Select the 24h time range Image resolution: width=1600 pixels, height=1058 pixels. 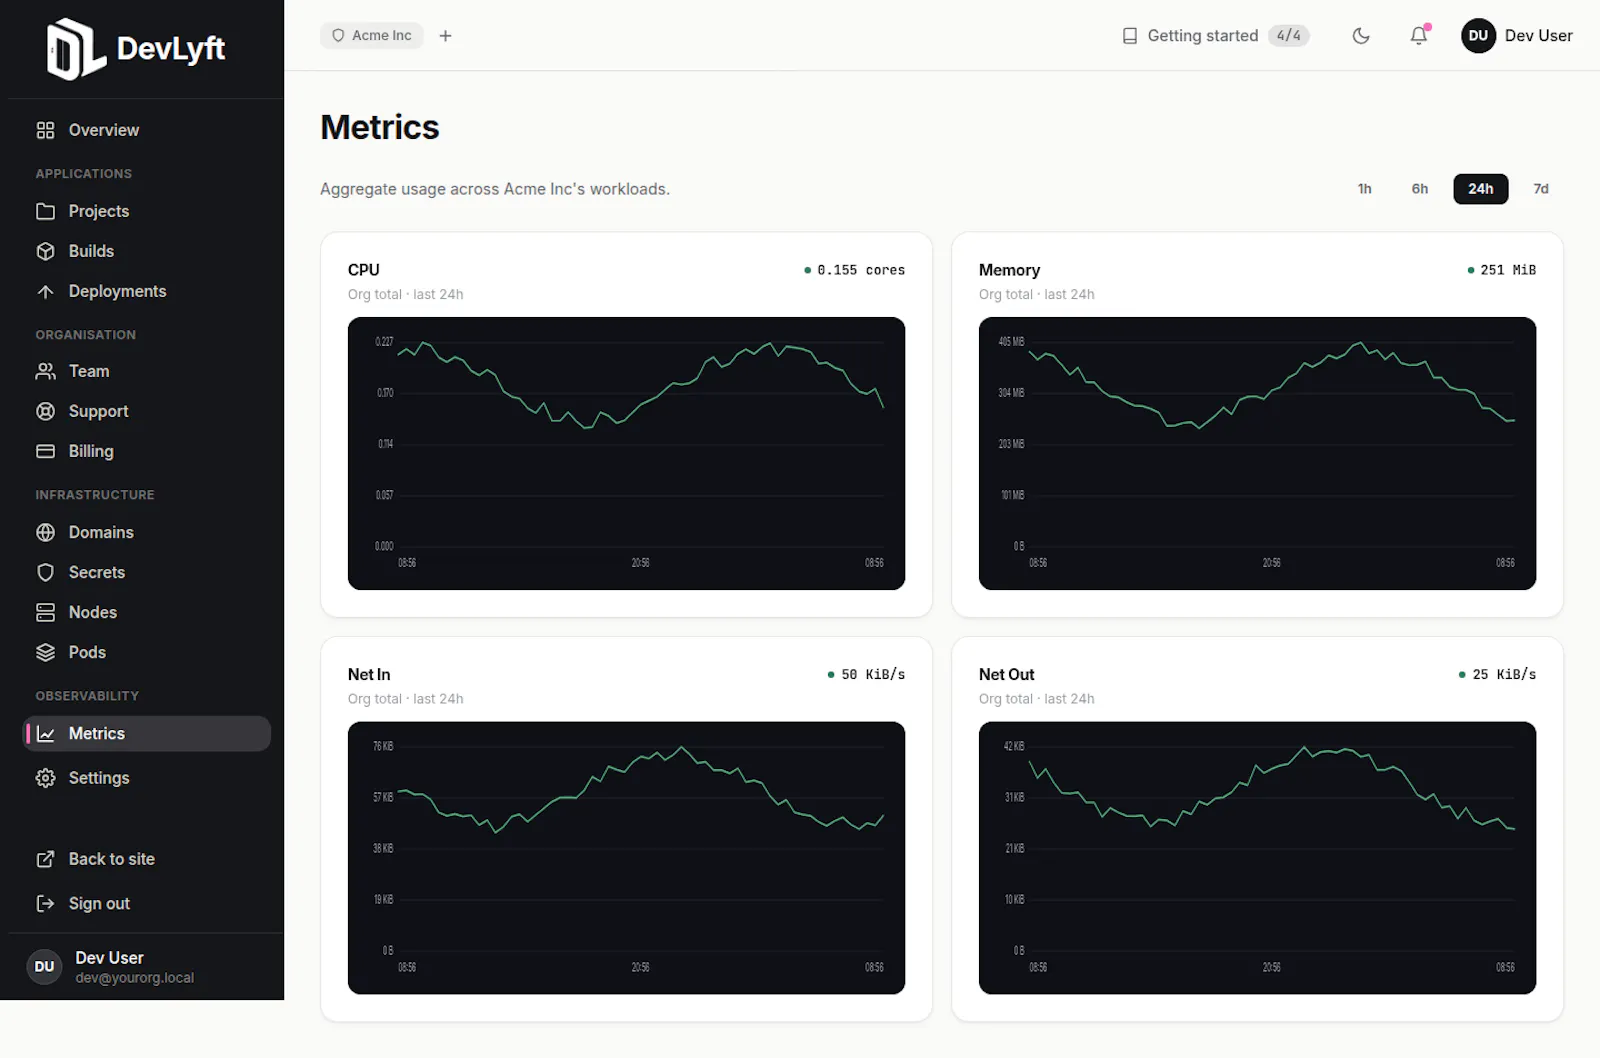[1481, 189]
